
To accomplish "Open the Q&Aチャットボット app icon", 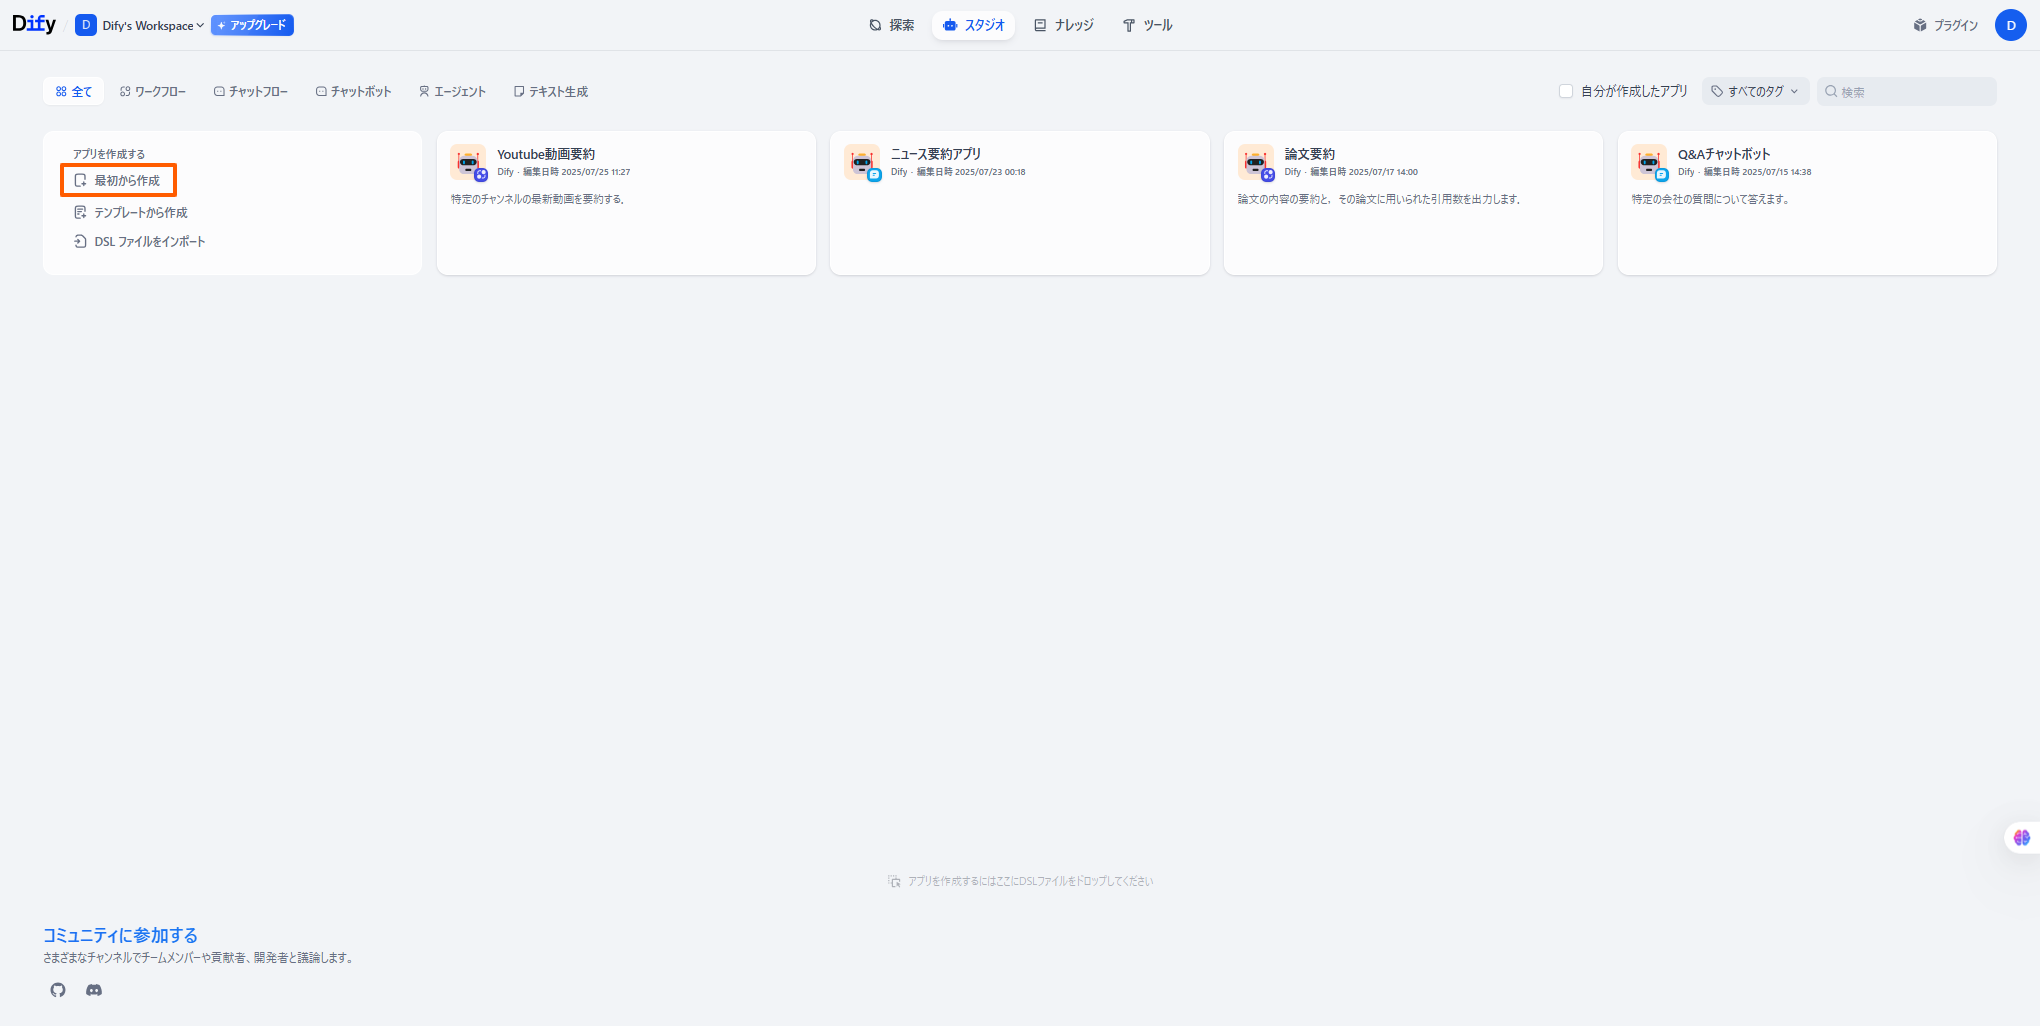I will point(1648,162).
